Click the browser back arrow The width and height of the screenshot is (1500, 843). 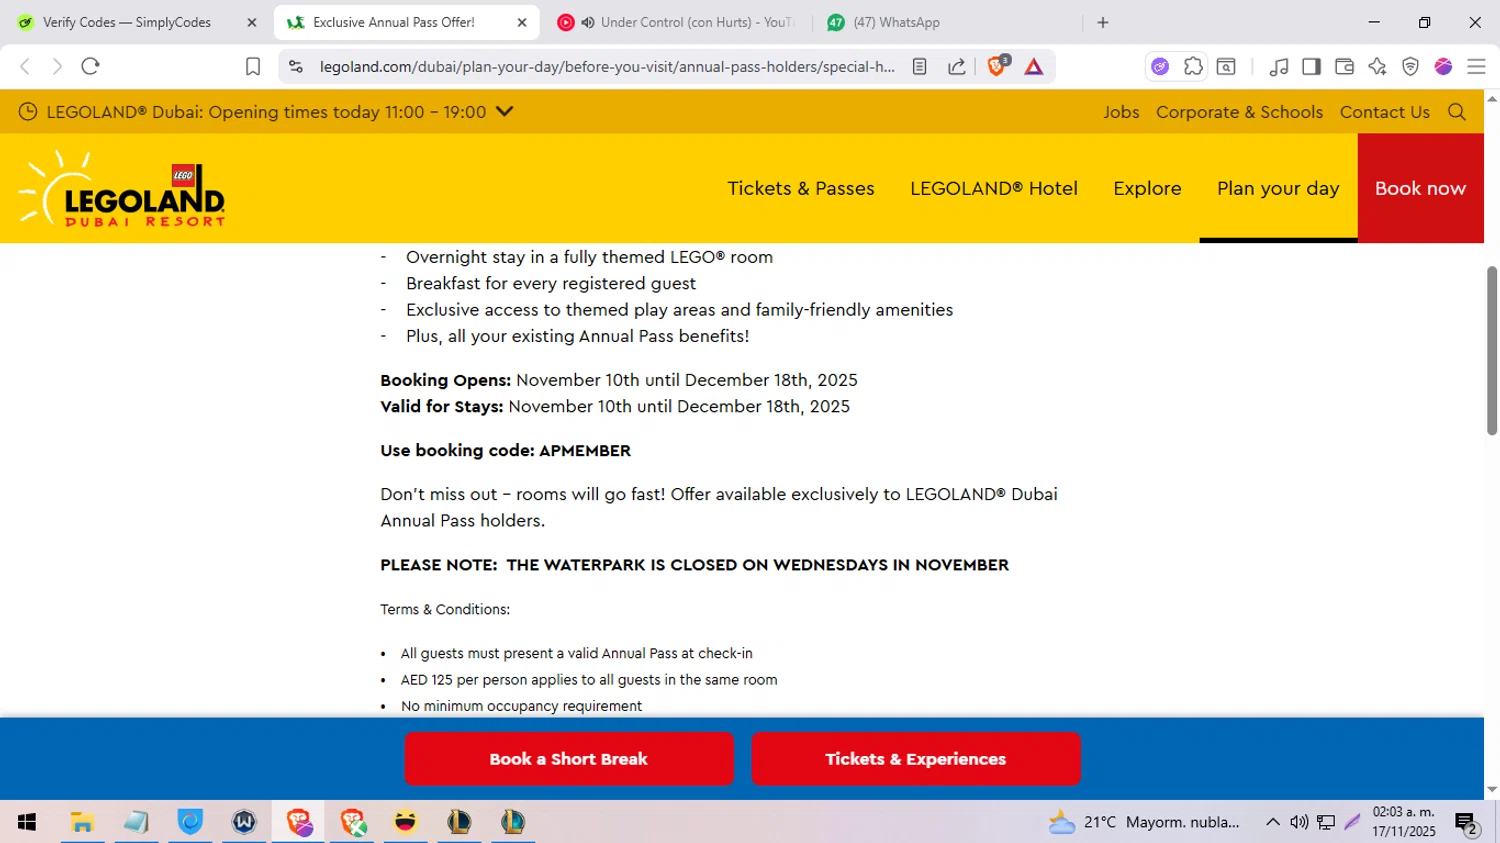pyautogui.click(x=25, y=66)
